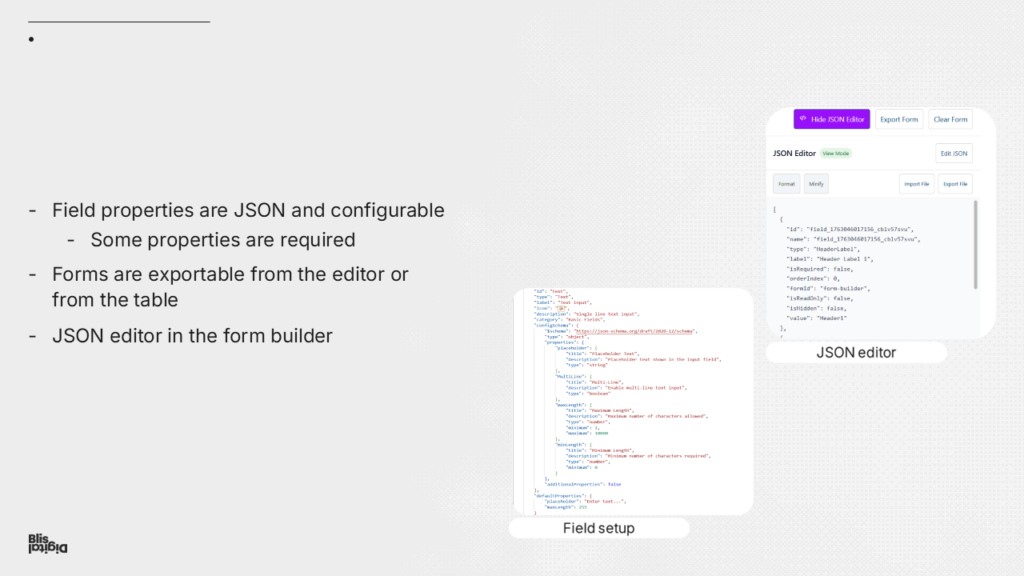Click the 'JSON Editor' panel heading
The width and height of the screenshot is (1024, 576).
794,153
